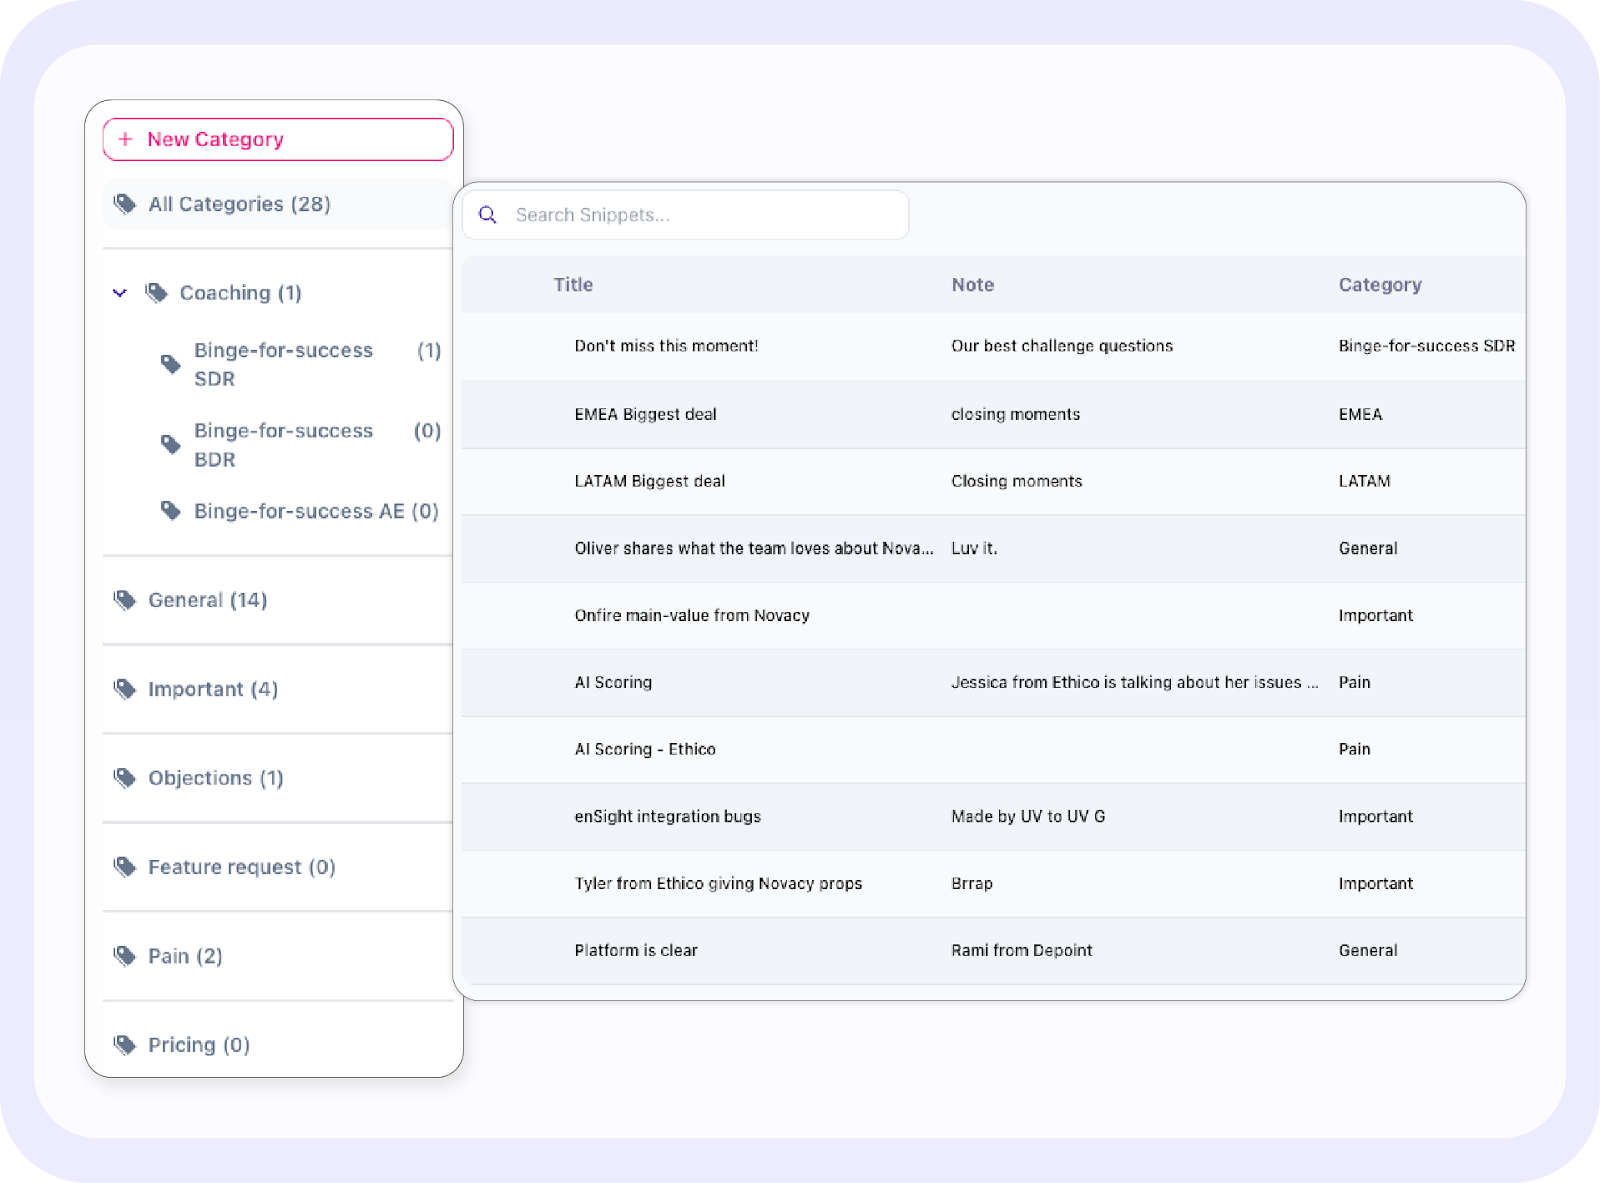
Task: Sort by the Category column header
Action: [x=1380, y=285]
